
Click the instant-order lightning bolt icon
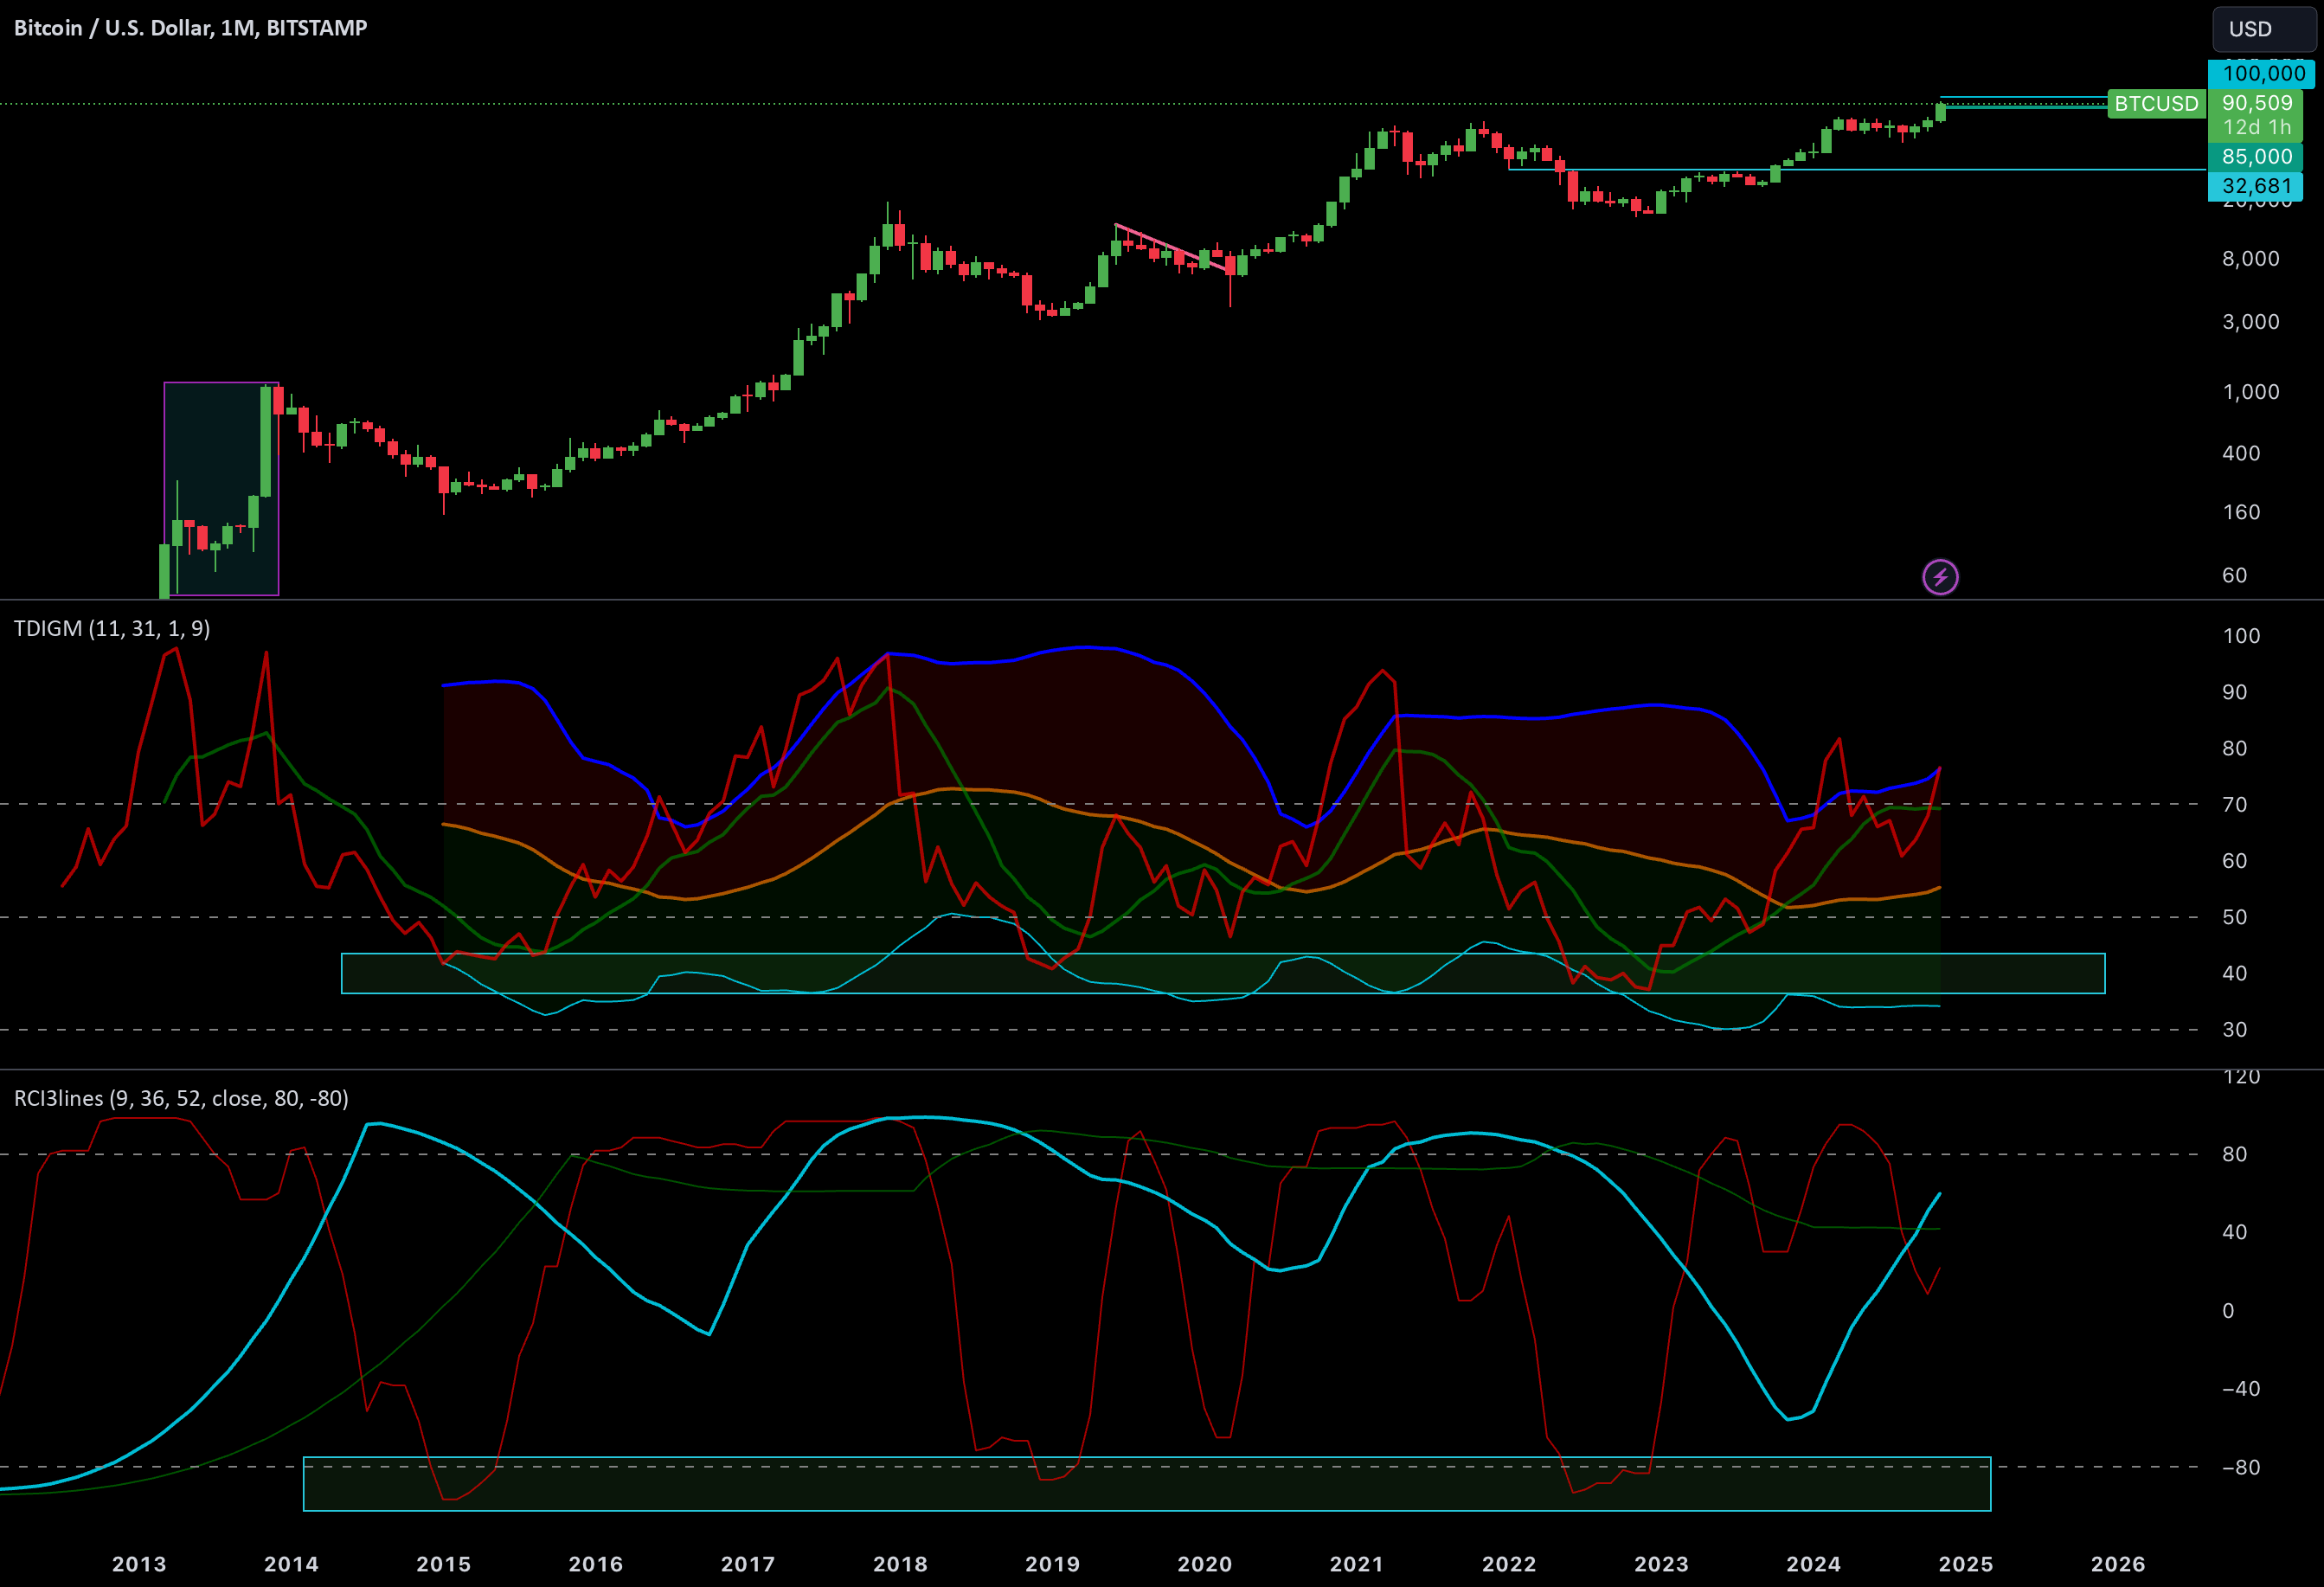coord(1941,576)
